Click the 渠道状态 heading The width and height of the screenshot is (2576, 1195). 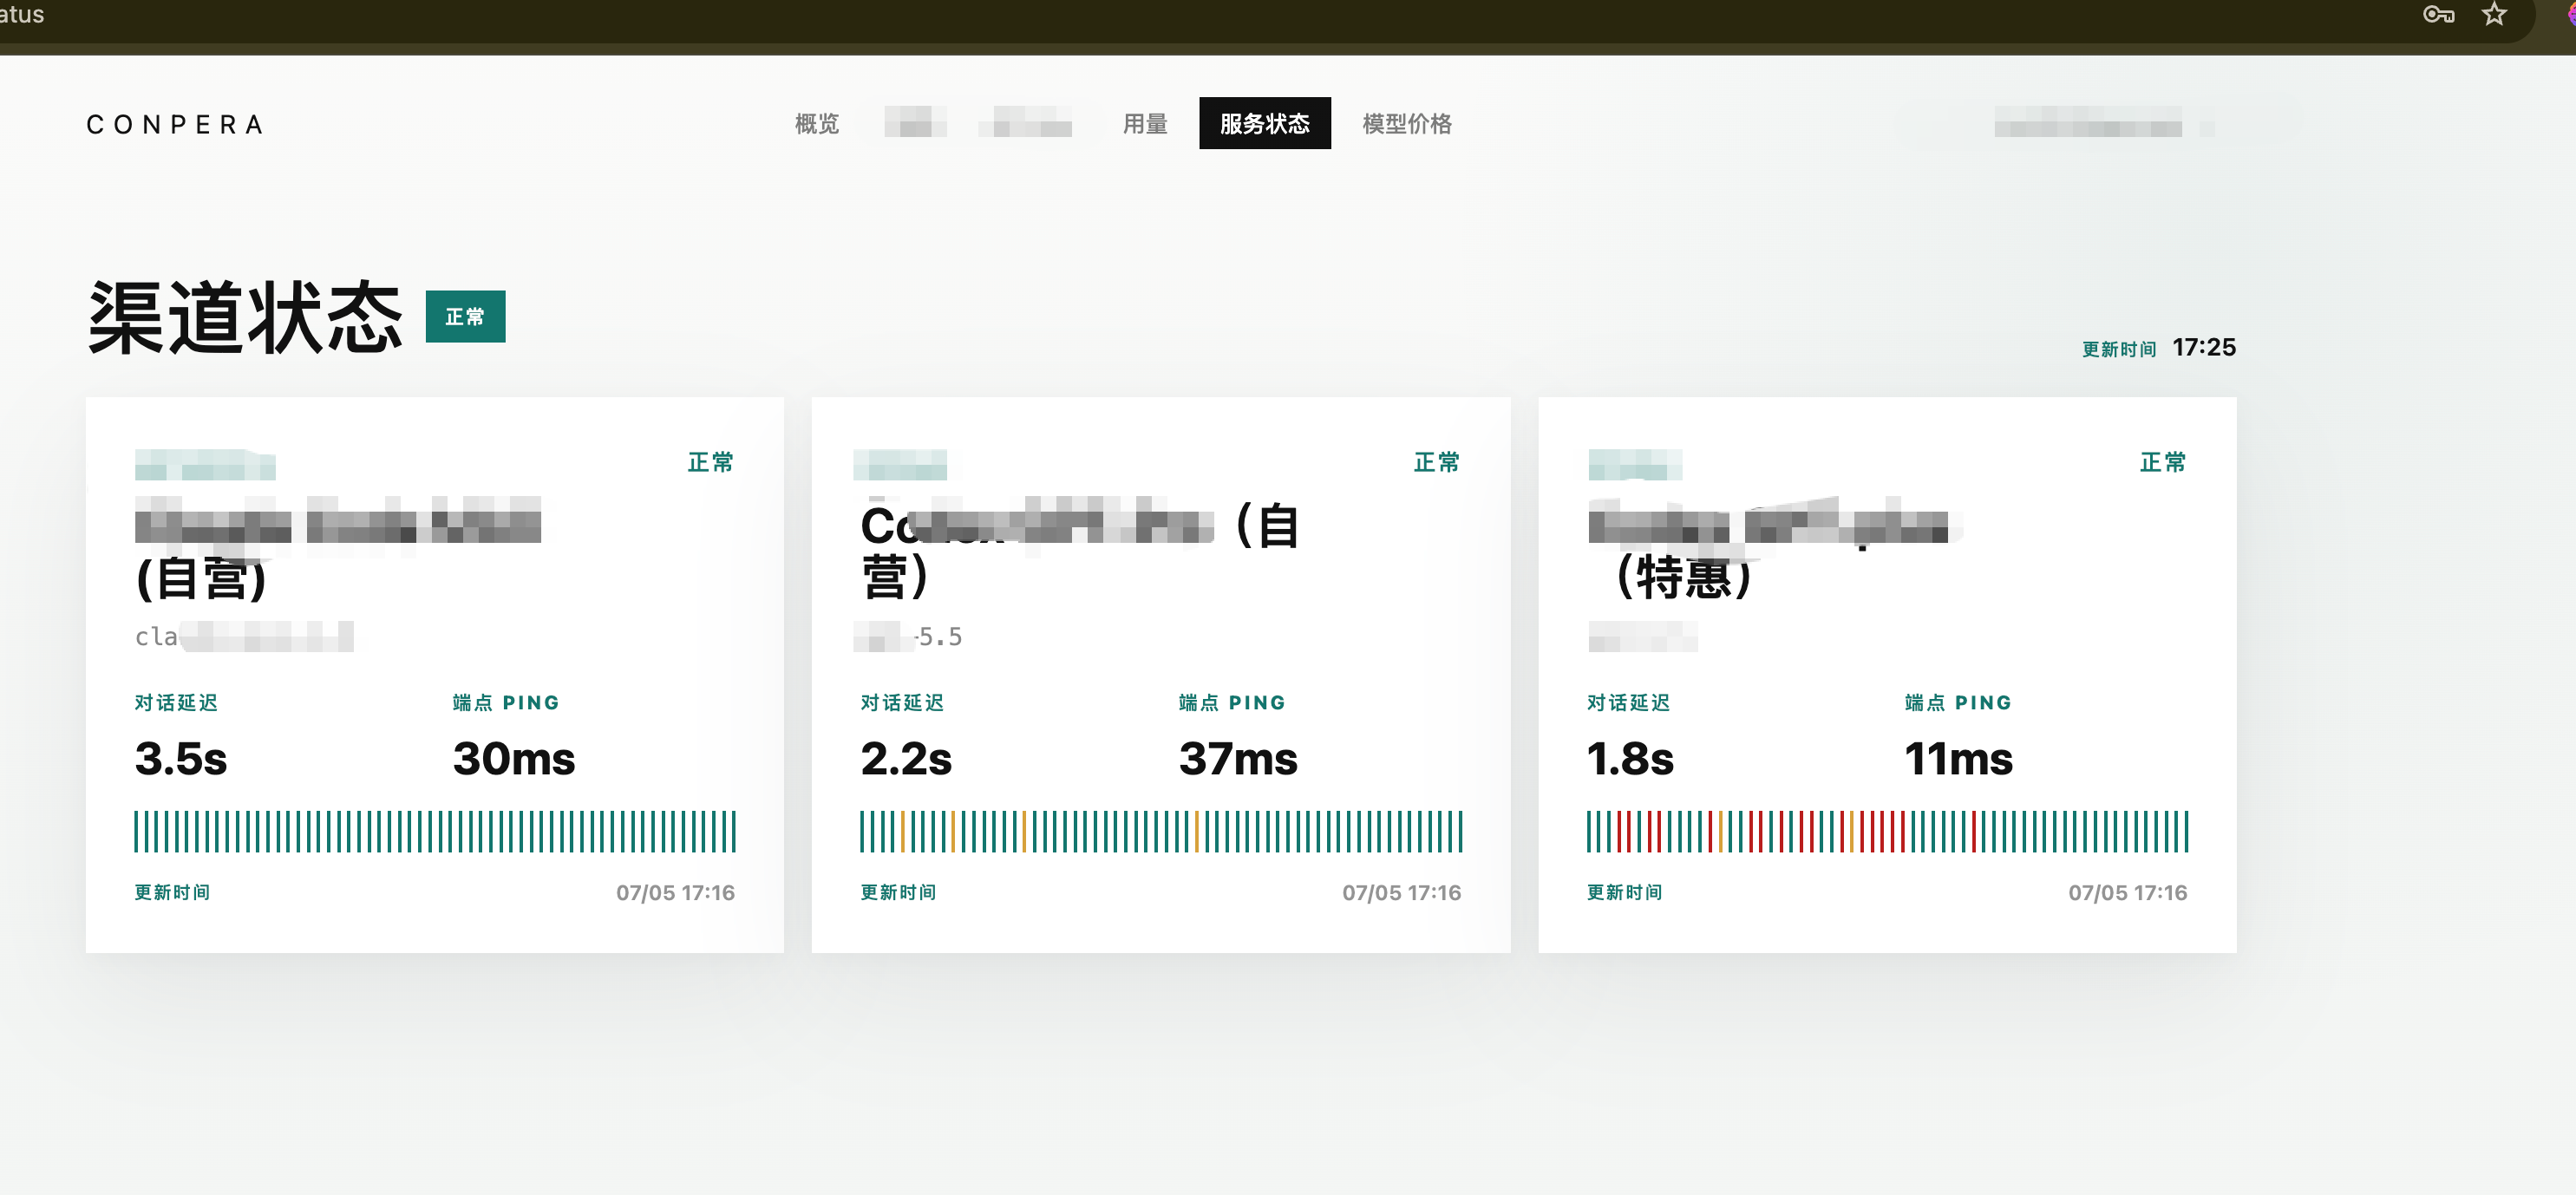pos(246,317)
